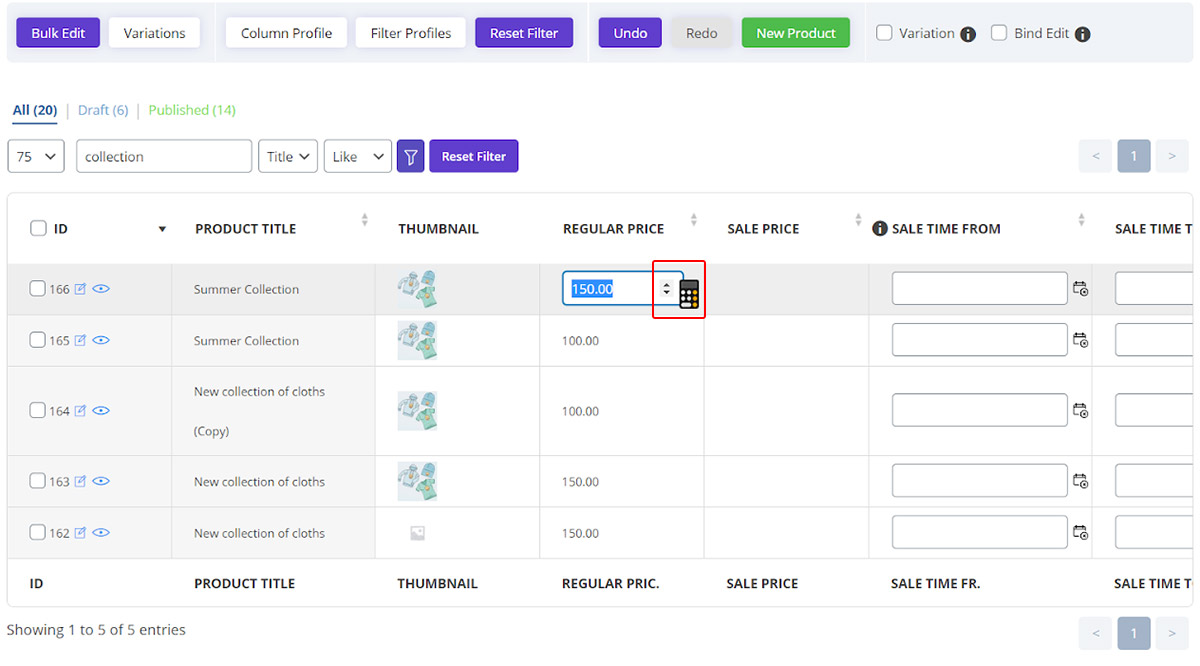Click the Bulk Edit button
Image resolution: width=1200 pixels, height=666 pixels.
click(x=58, y=33)
